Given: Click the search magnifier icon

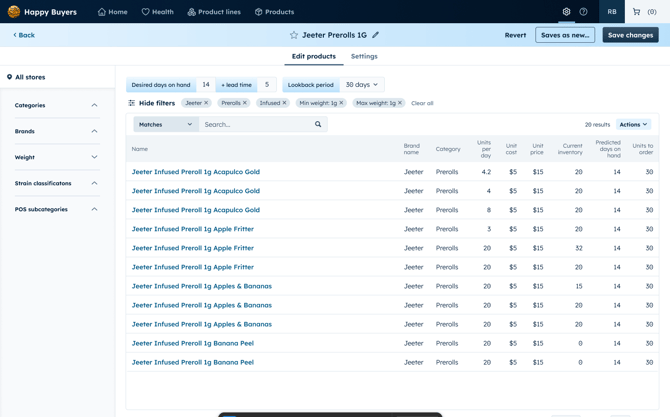Looking at the screenshot, I should coord(318,125).
